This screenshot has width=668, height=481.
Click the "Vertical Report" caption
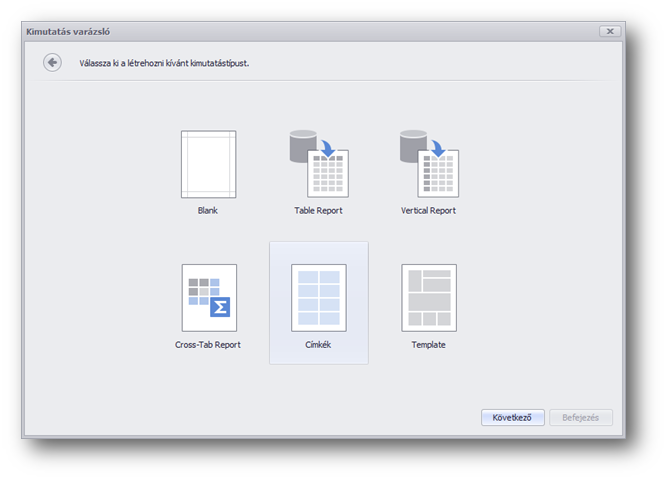(428, 211)
